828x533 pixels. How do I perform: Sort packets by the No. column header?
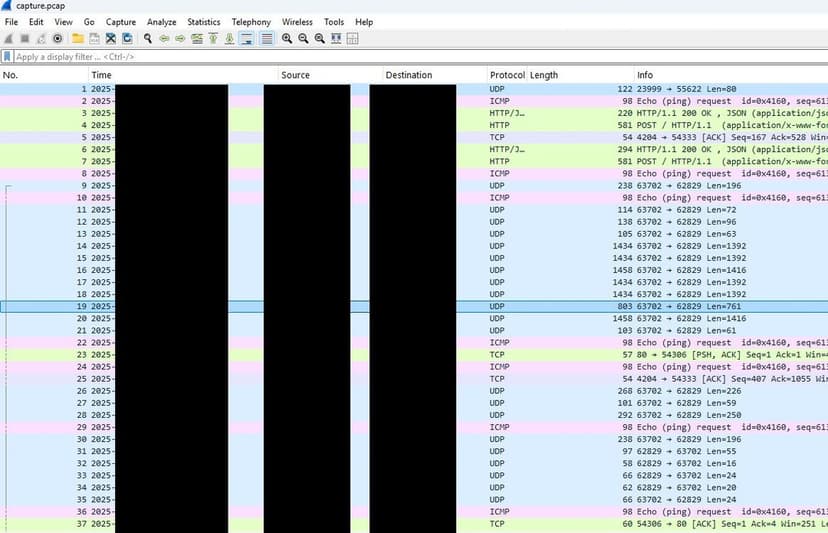tap(44, 75)
